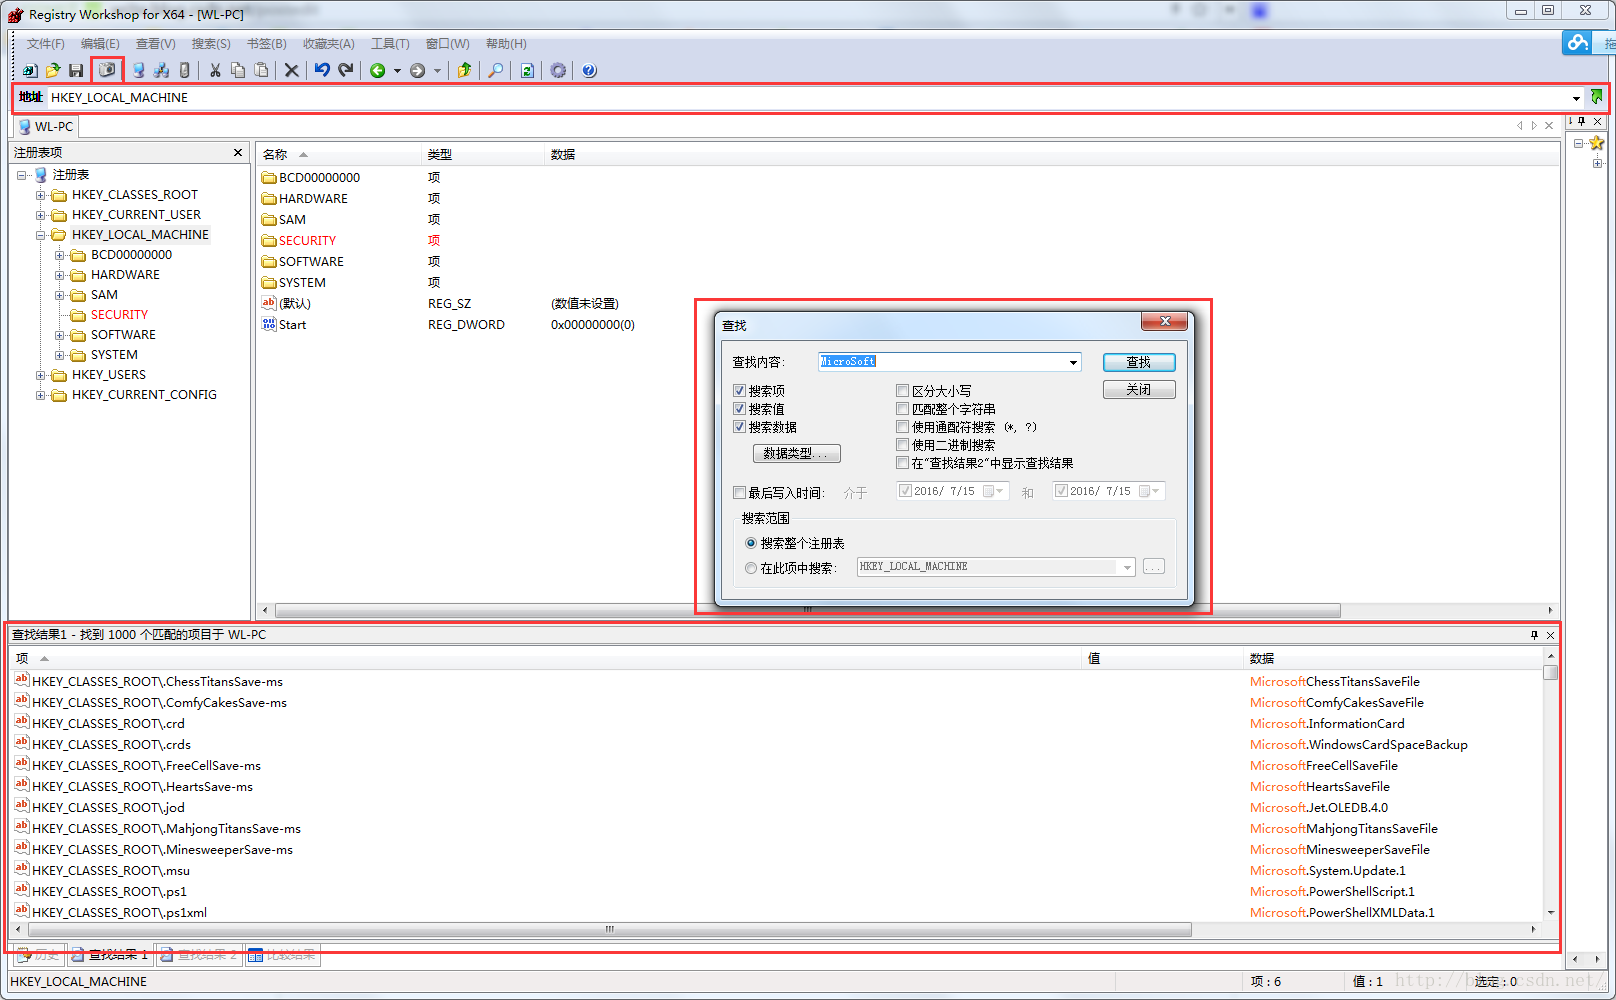Click the open registry file folder icon
Image resolution: width=1616 pixels, height=1000 pixels.
tap(52, 70)
